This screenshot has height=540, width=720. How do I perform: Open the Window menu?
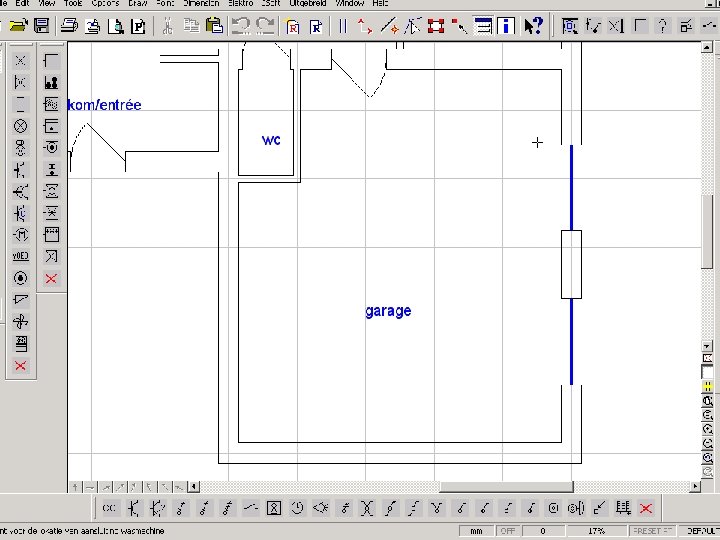[x=350, y=3]
